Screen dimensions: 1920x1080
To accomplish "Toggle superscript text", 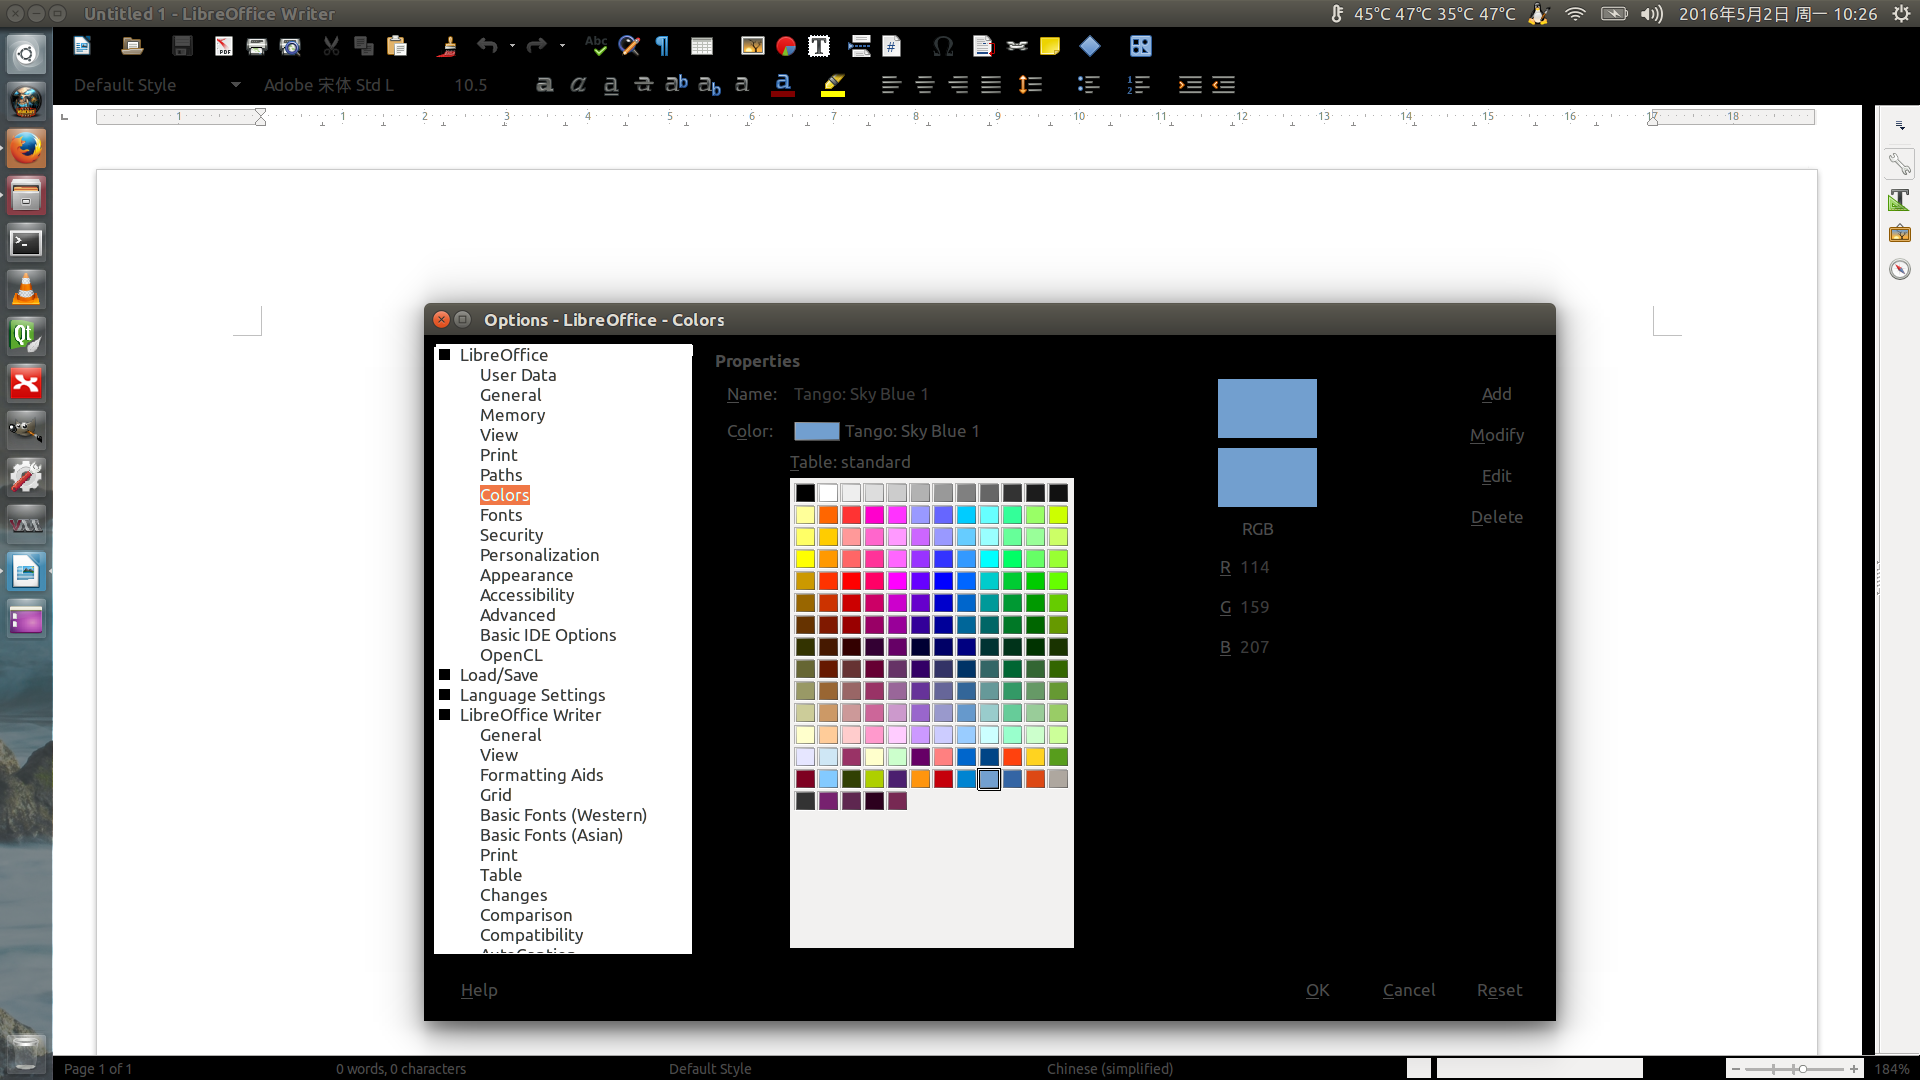I will click(677, 84).
